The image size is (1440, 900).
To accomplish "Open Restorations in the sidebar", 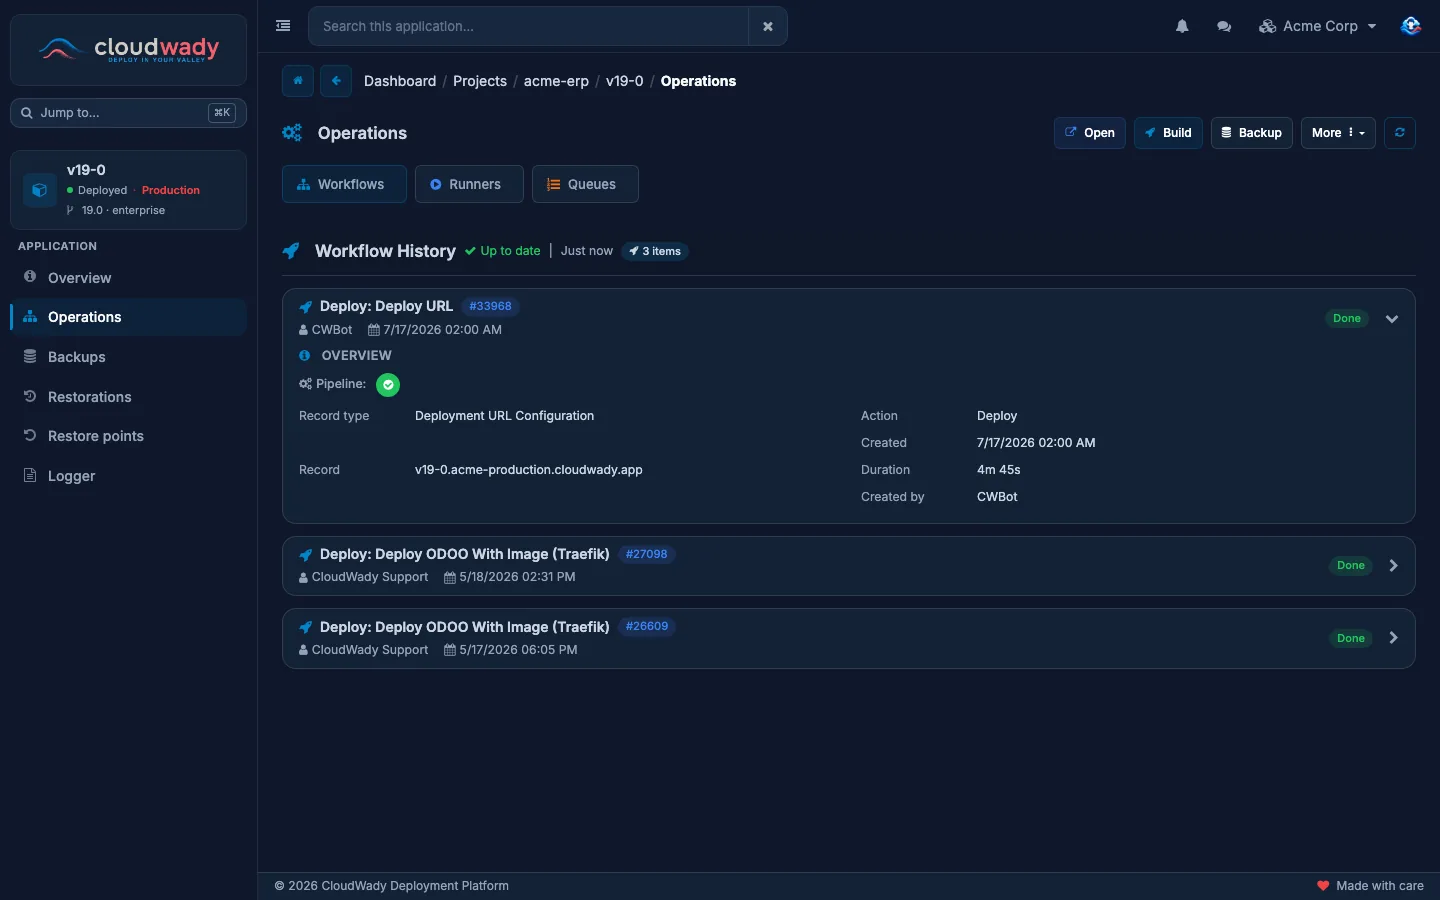I will click(128, 397).
